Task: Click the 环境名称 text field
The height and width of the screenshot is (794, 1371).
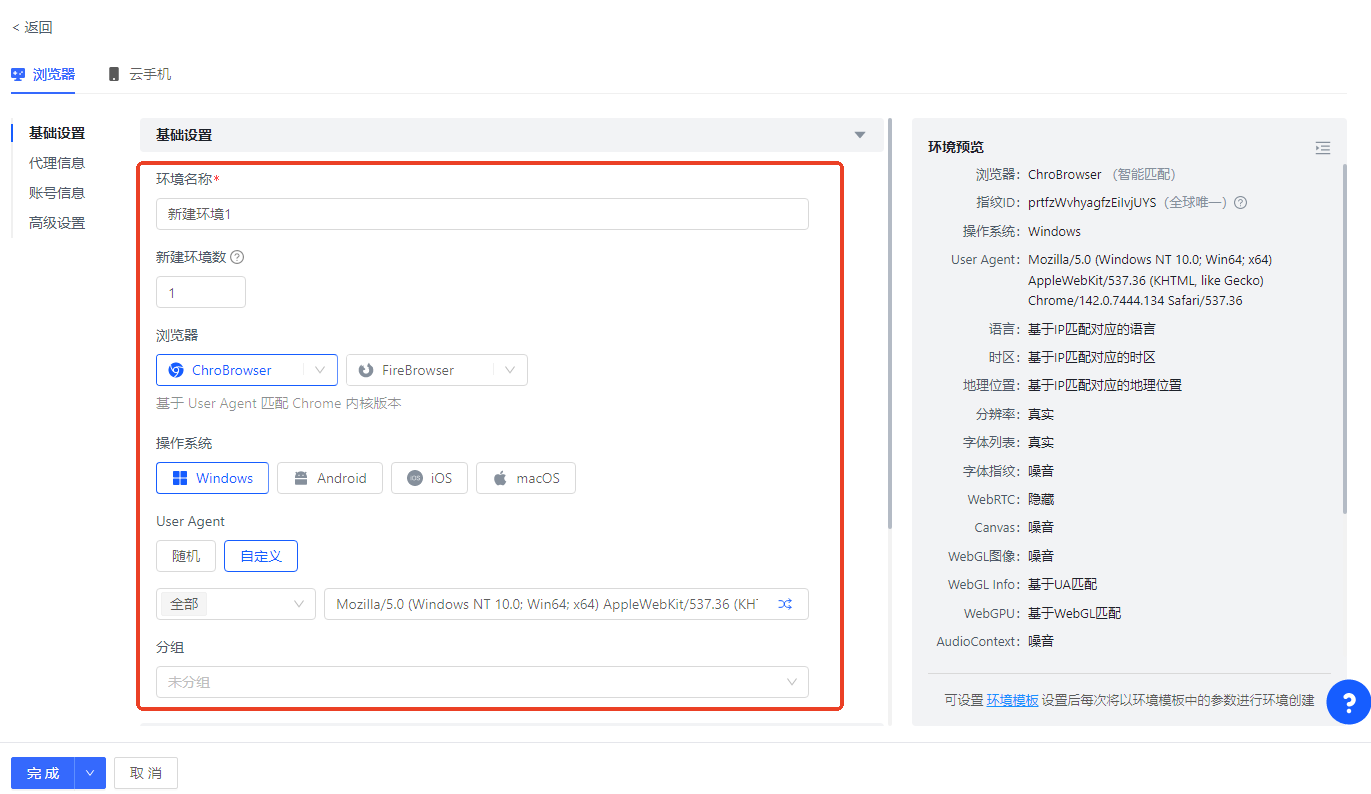Action: coord(482,214)
